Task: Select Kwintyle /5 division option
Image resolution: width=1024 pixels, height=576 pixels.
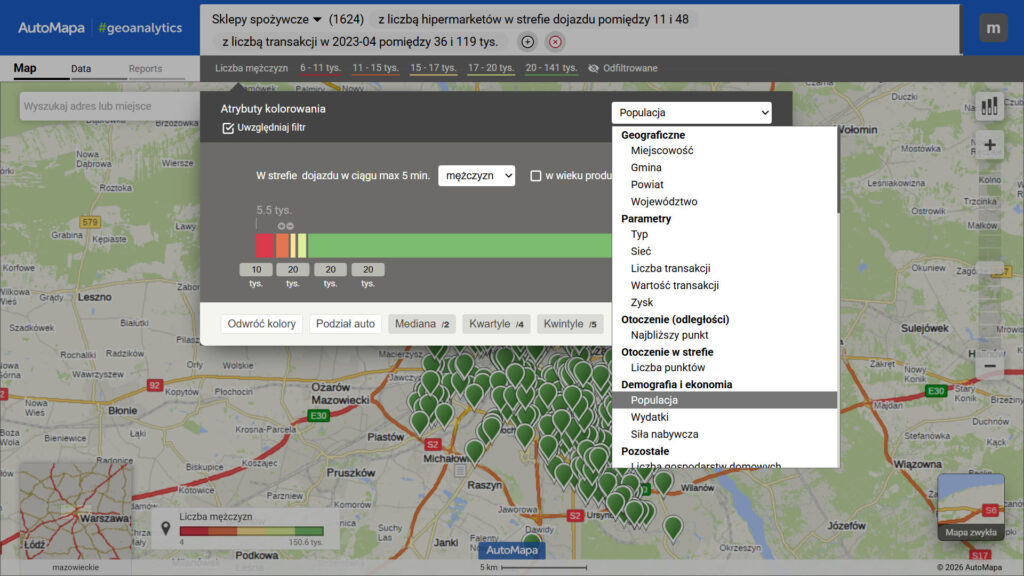Action: (570, 324)
